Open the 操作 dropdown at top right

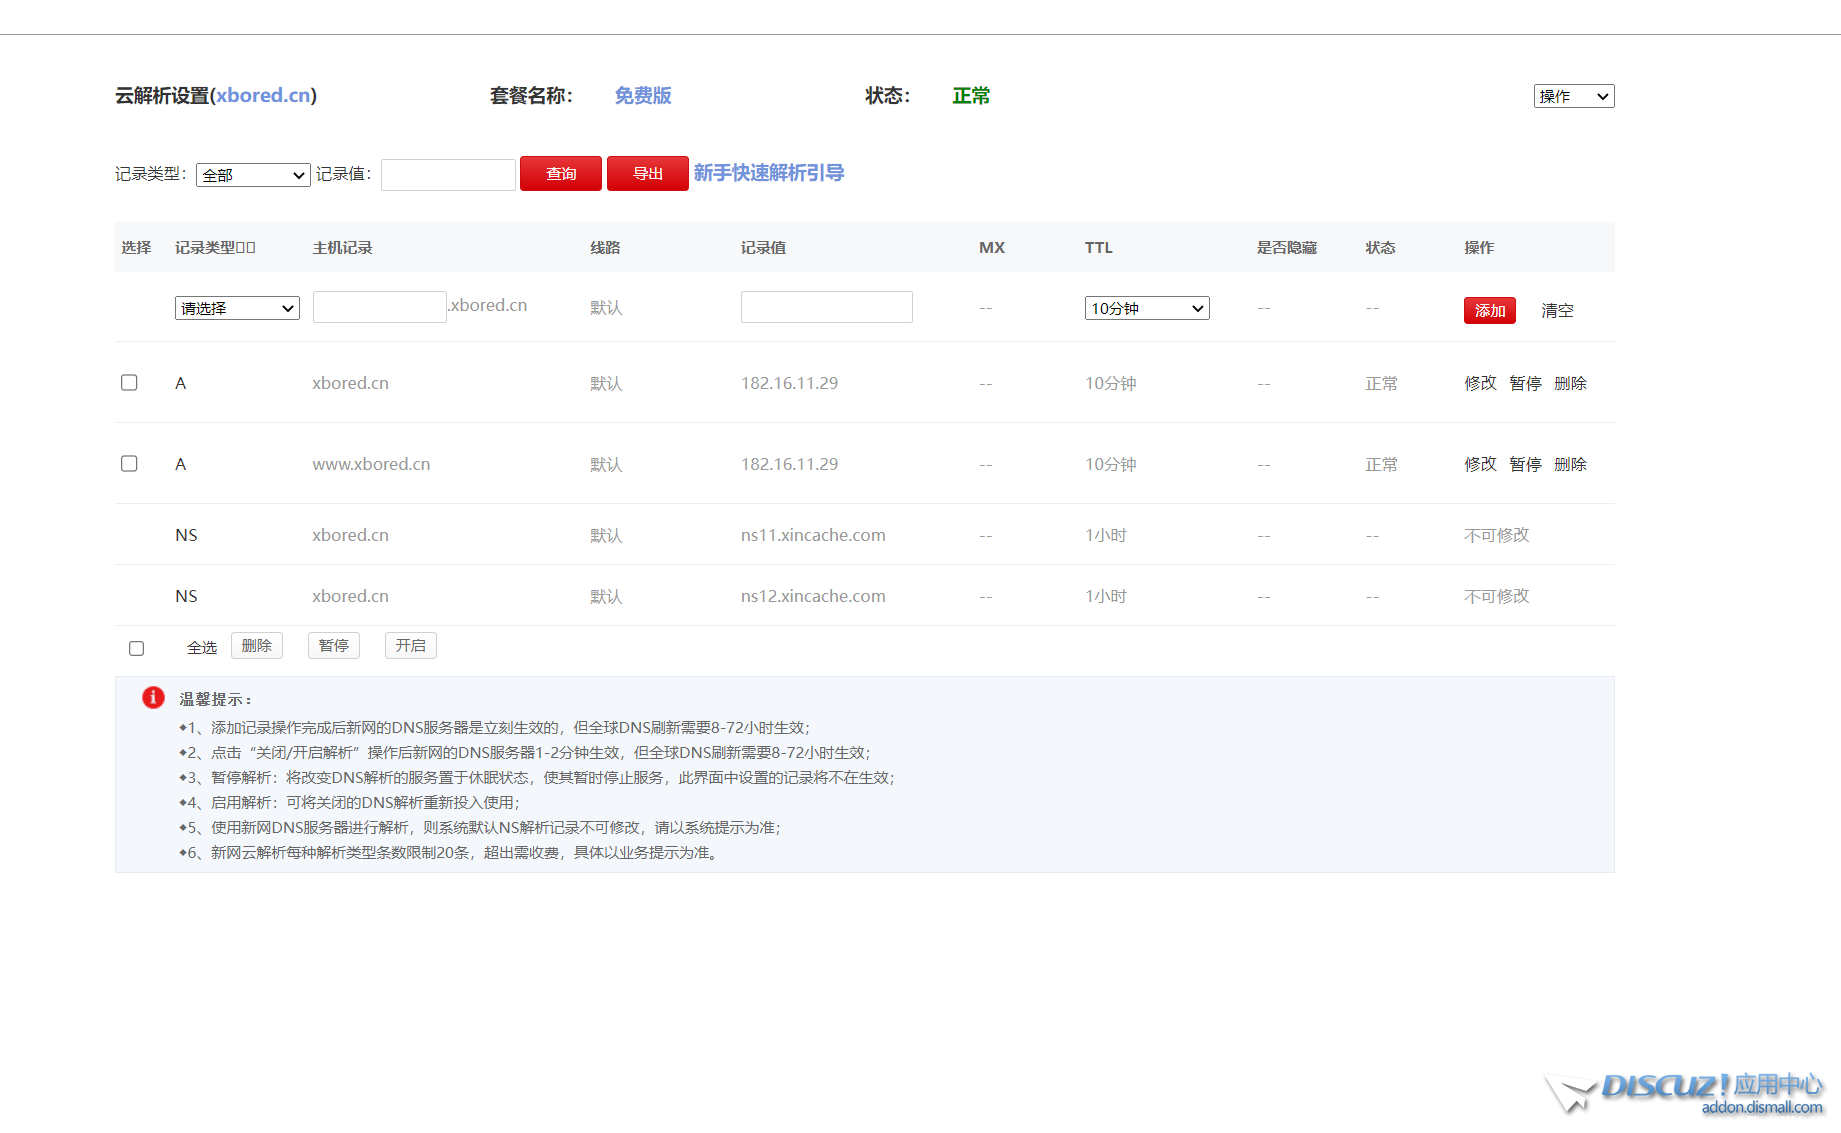(x=1573, y=96)
